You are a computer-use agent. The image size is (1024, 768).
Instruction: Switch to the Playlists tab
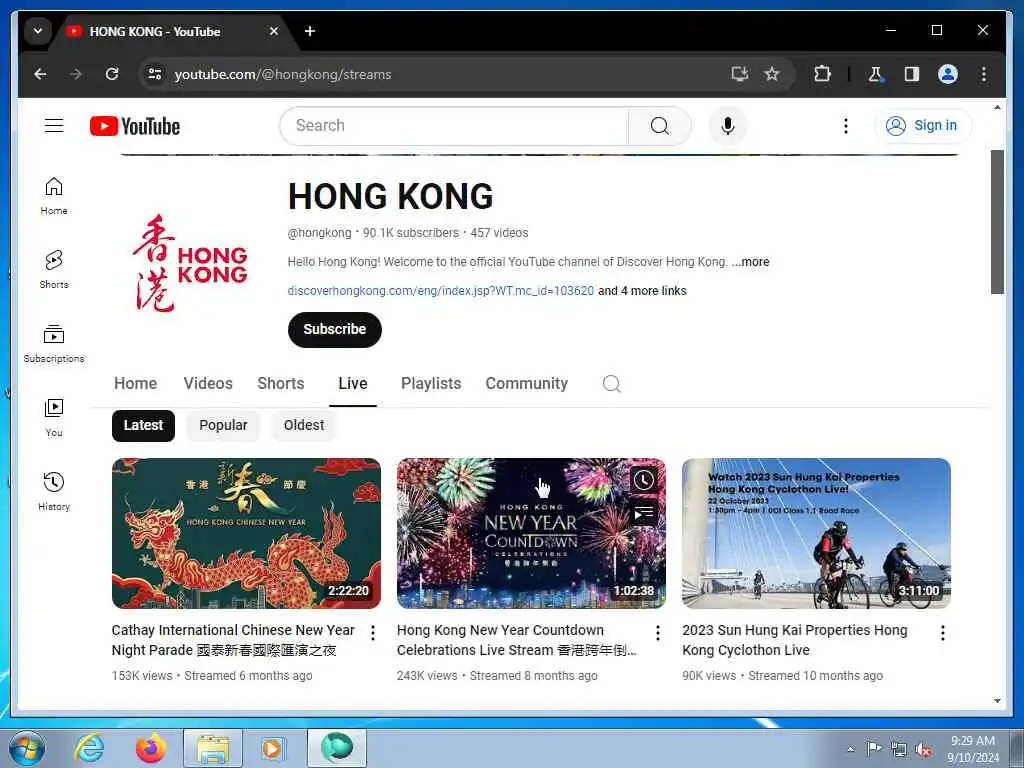(x=431, y=383)
